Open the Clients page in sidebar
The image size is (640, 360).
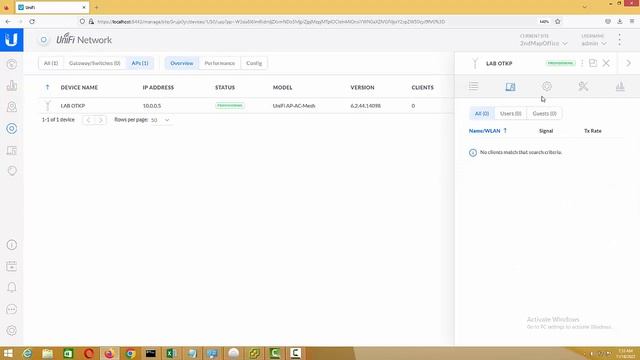[x=12, y=150]
